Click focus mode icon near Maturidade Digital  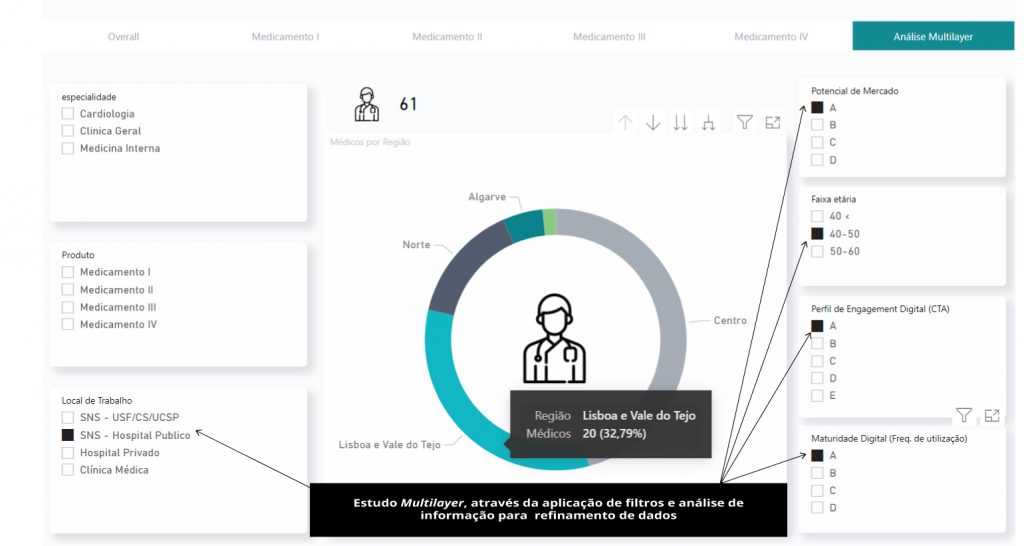click(x=992, y=415)
